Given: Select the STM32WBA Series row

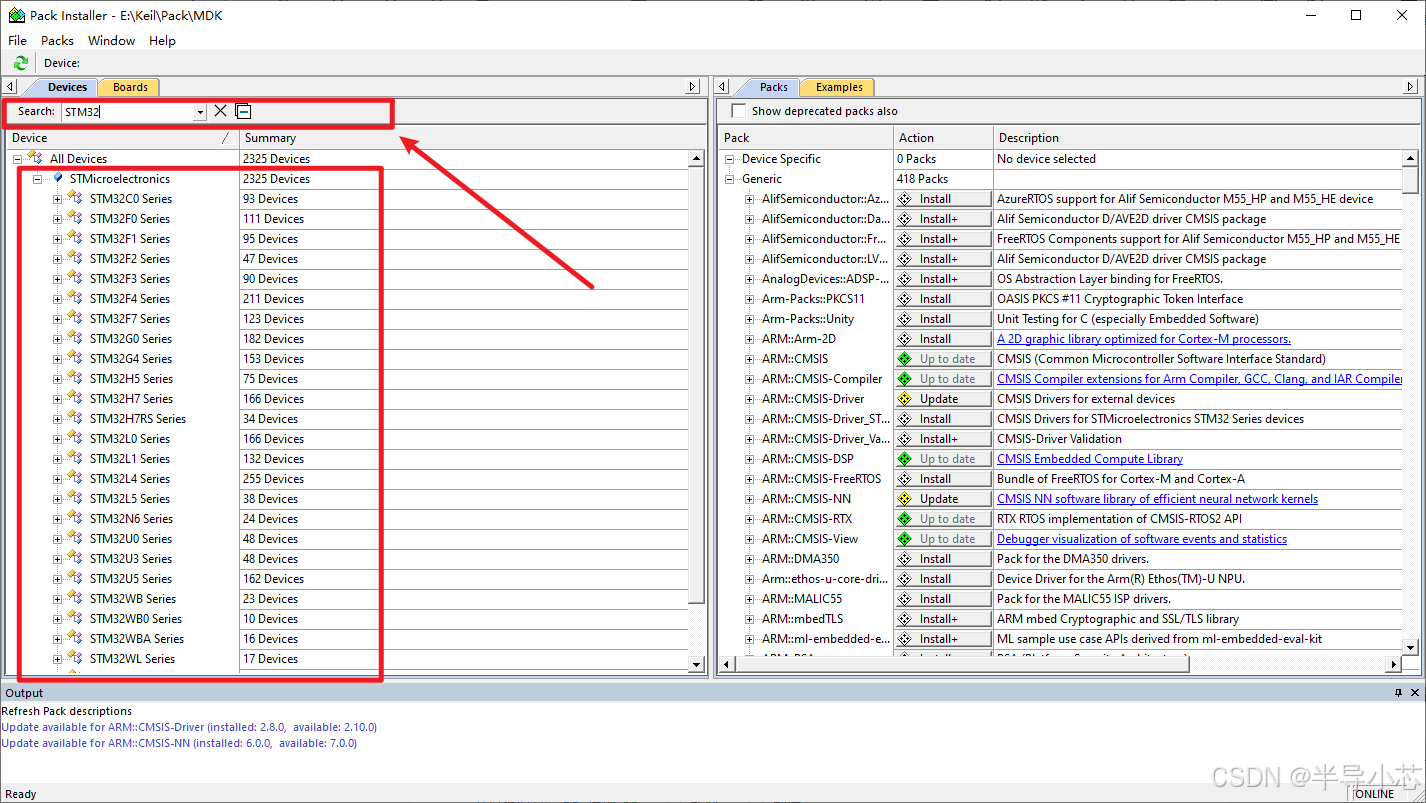Looking at the screenshot, I should point(137,639).
